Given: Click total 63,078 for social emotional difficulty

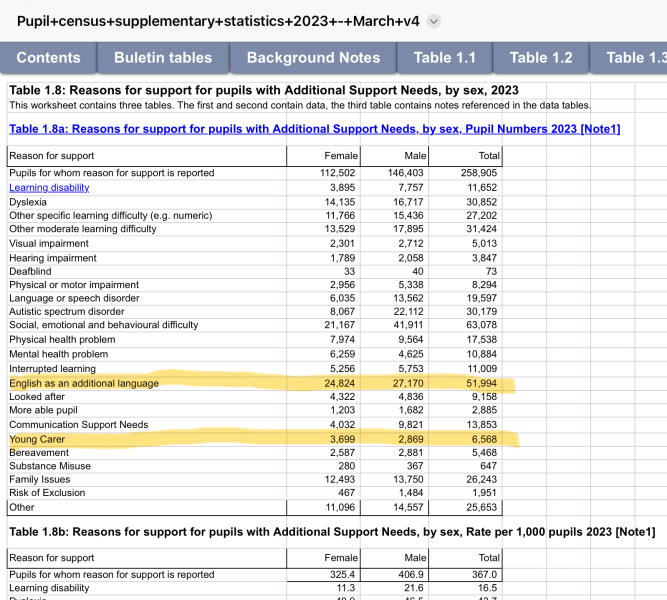Looking at the screenshot, I should [482, 325].
